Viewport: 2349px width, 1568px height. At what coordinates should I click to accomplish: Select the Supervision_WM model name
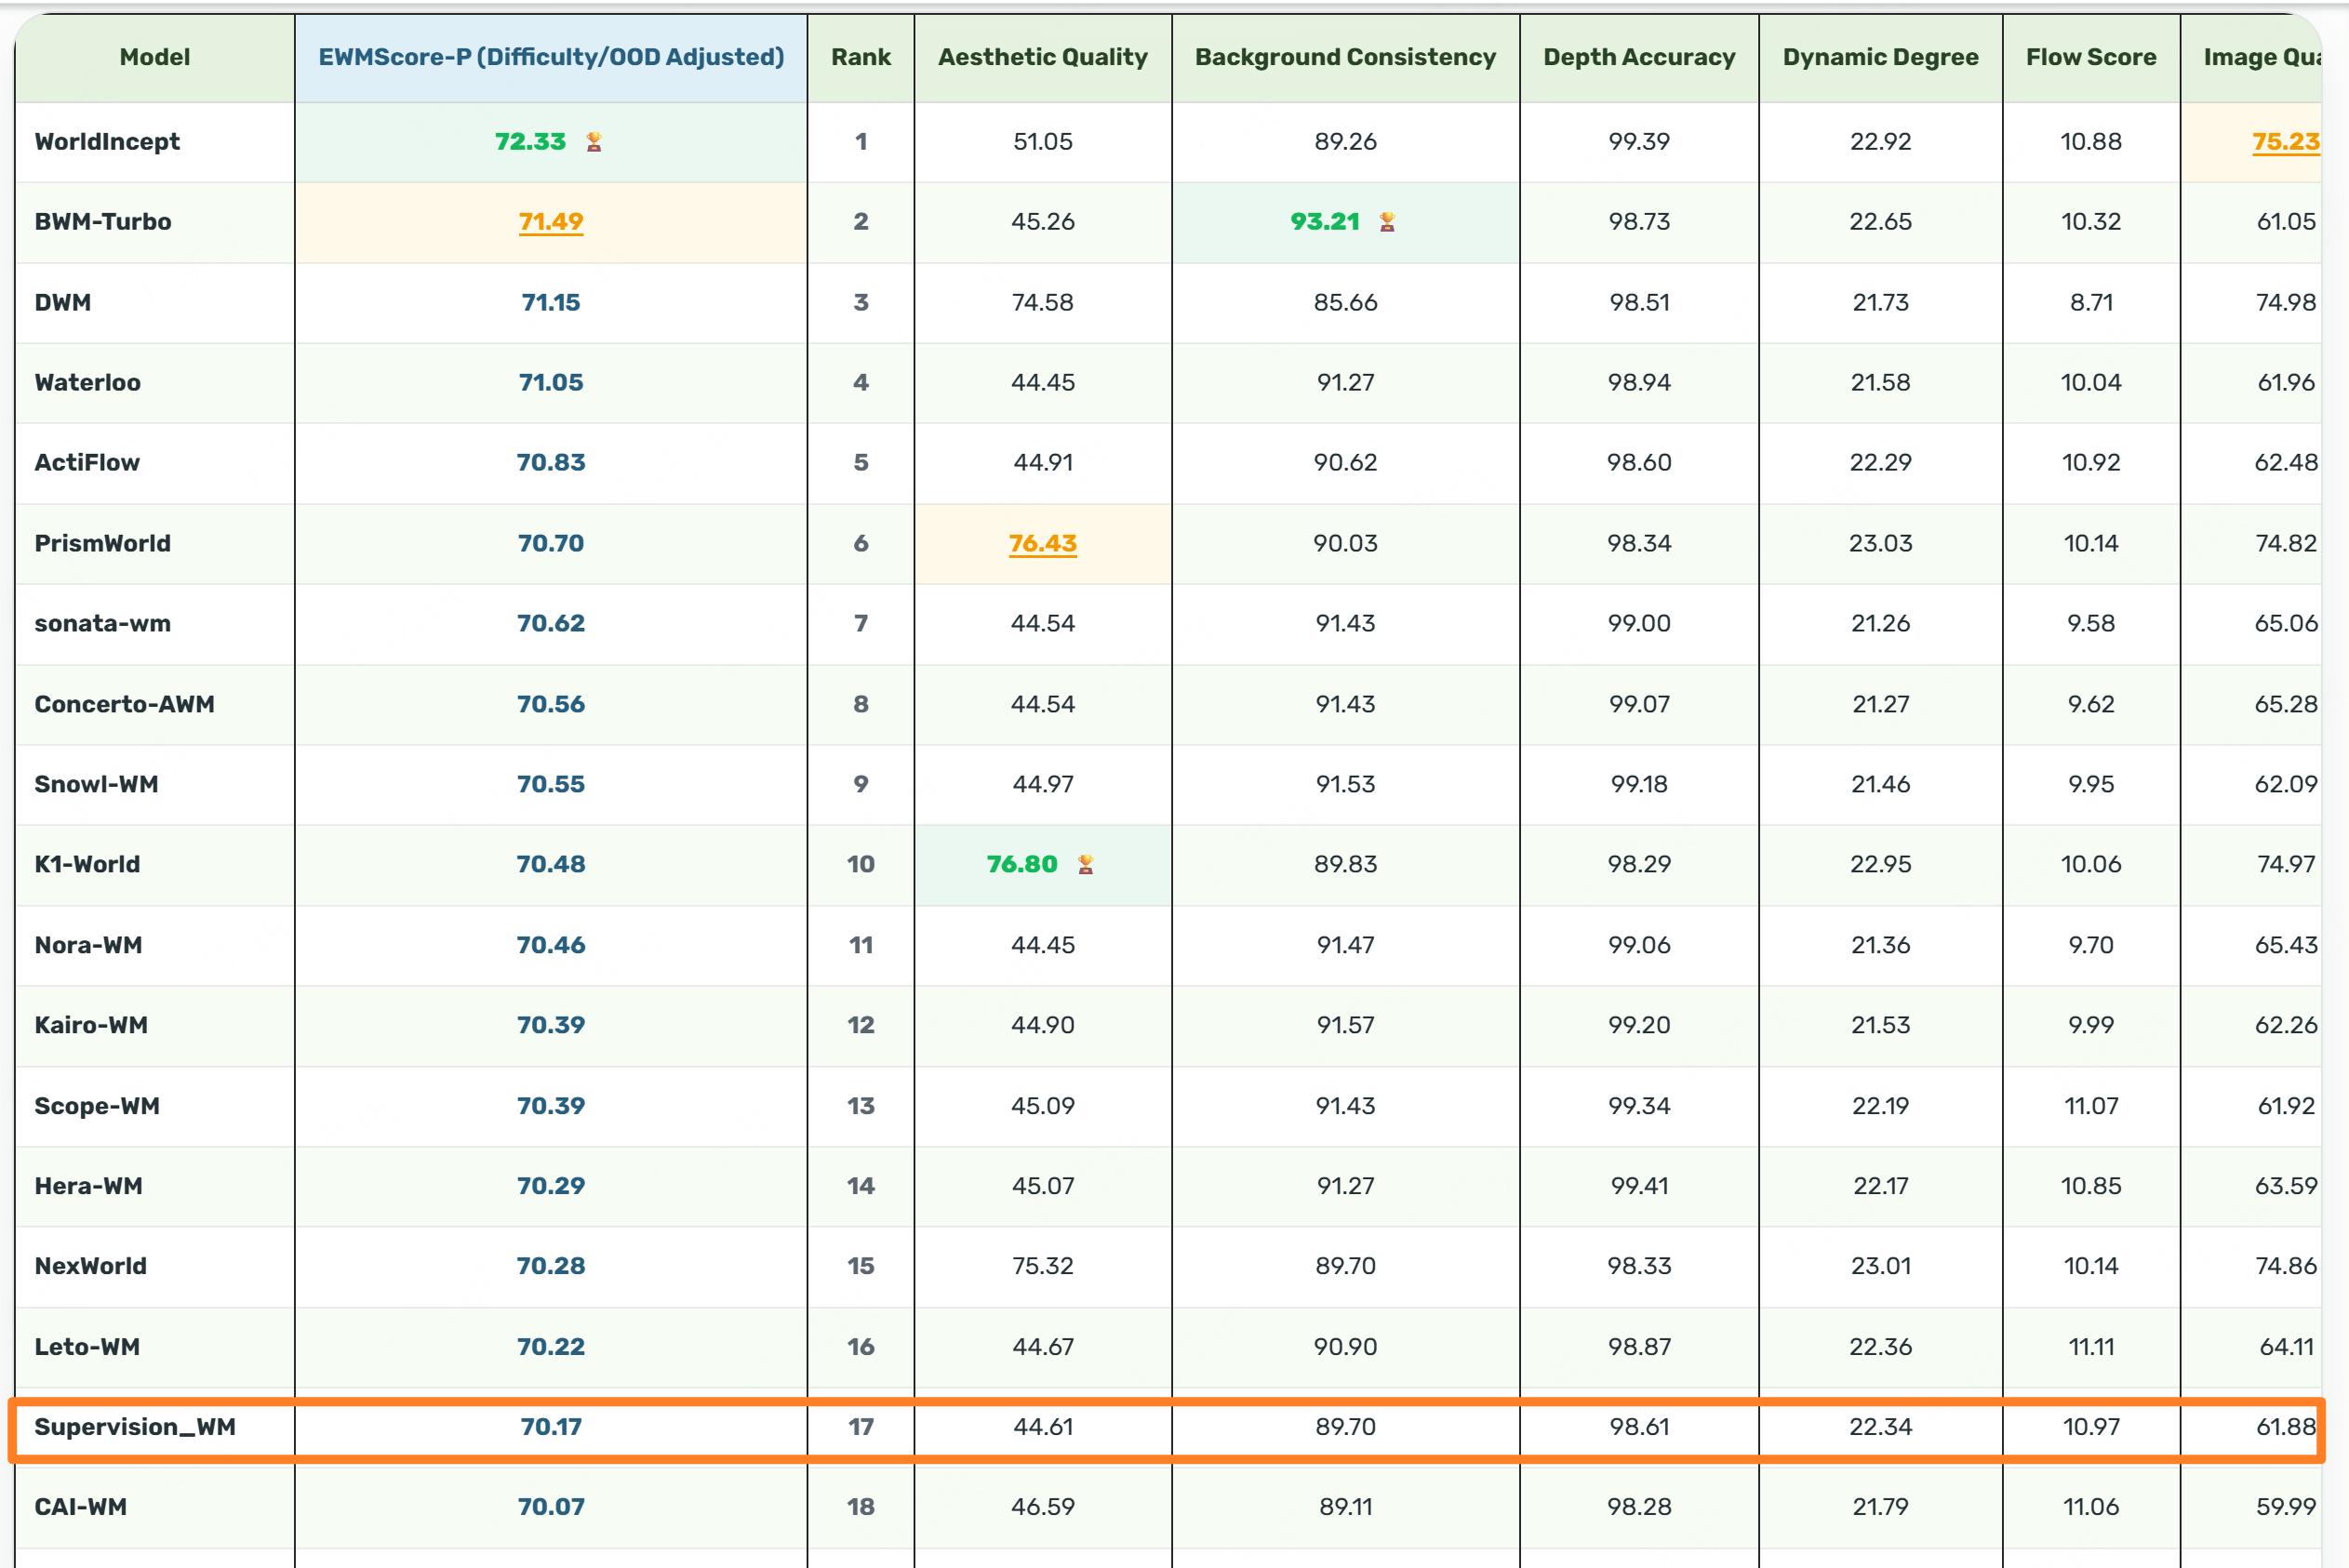pyautogui.click(x=136, y=1428)
